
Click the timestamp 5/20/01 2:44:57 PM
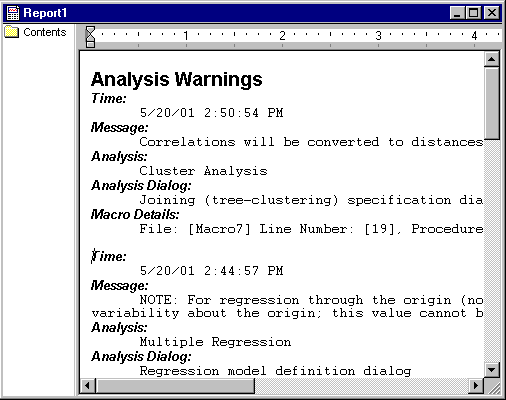click(212, 271)
